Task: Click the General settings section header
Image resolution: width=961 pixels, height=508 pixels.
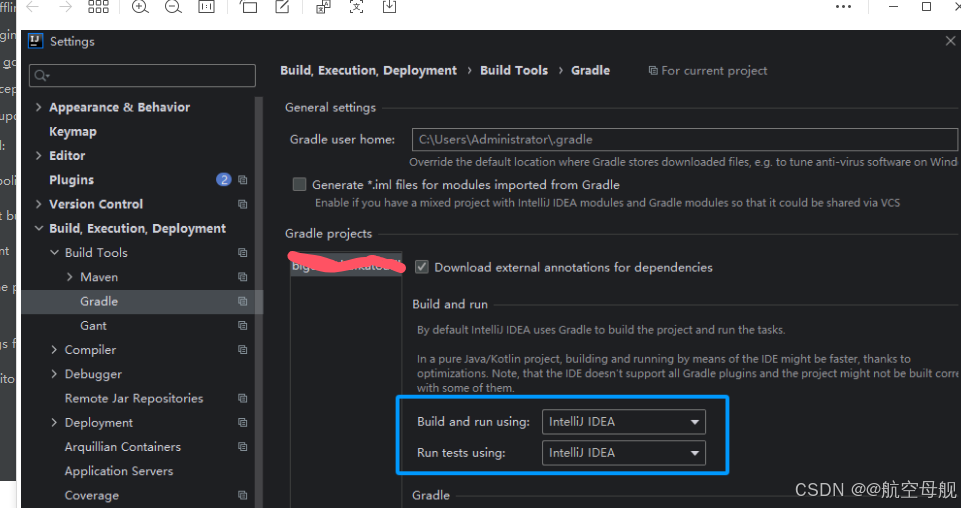Action: [x=330, y=107]
